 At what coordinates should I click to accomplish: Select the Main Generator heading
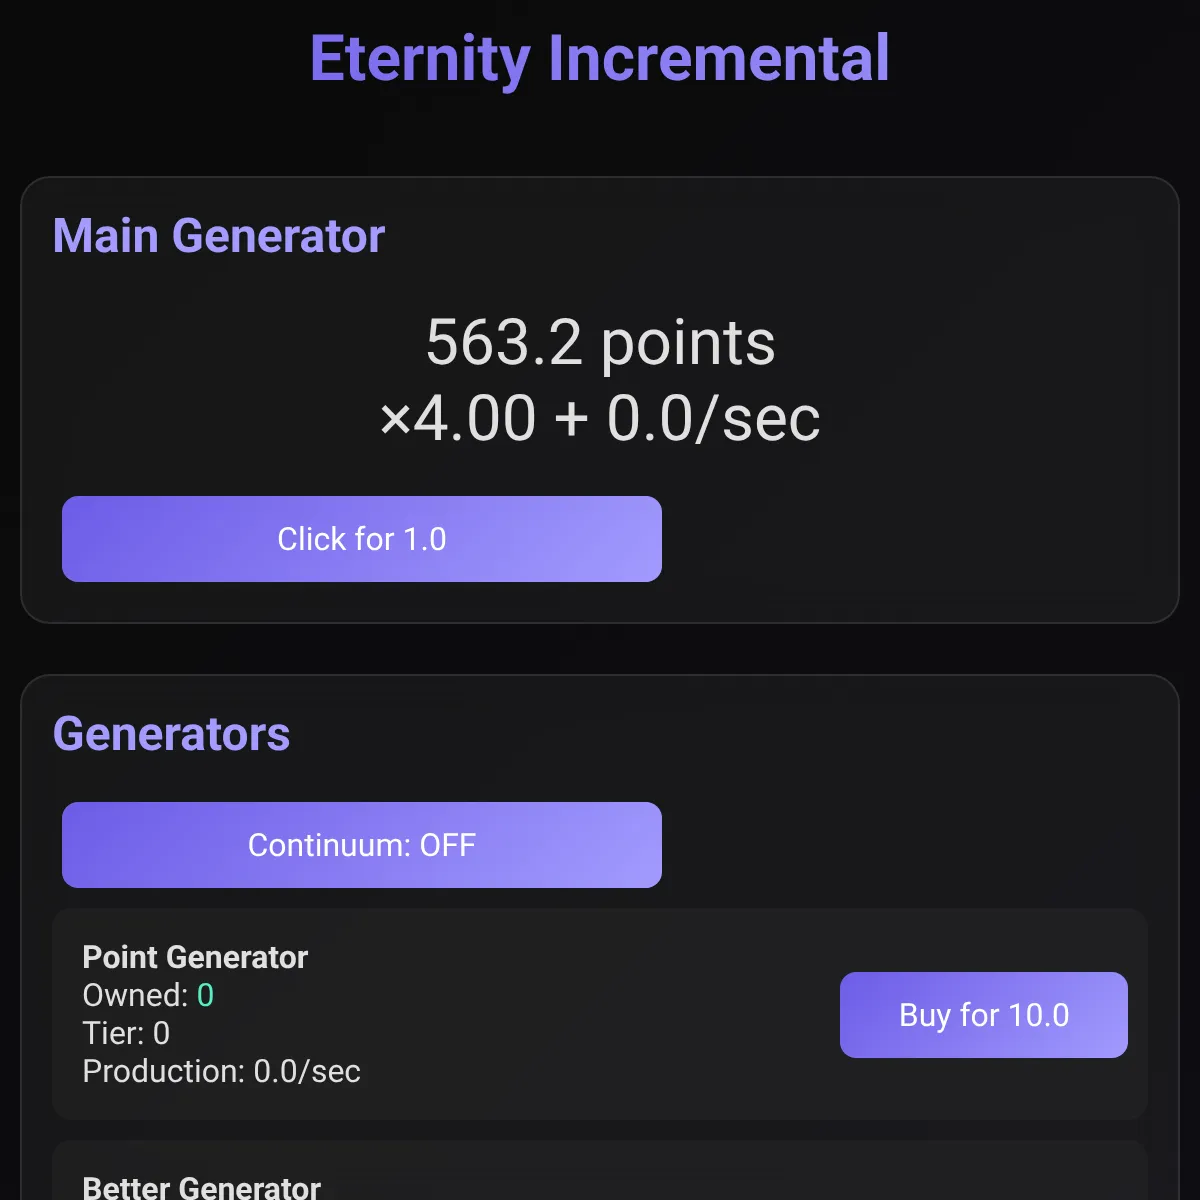click(x=219, y=236)
